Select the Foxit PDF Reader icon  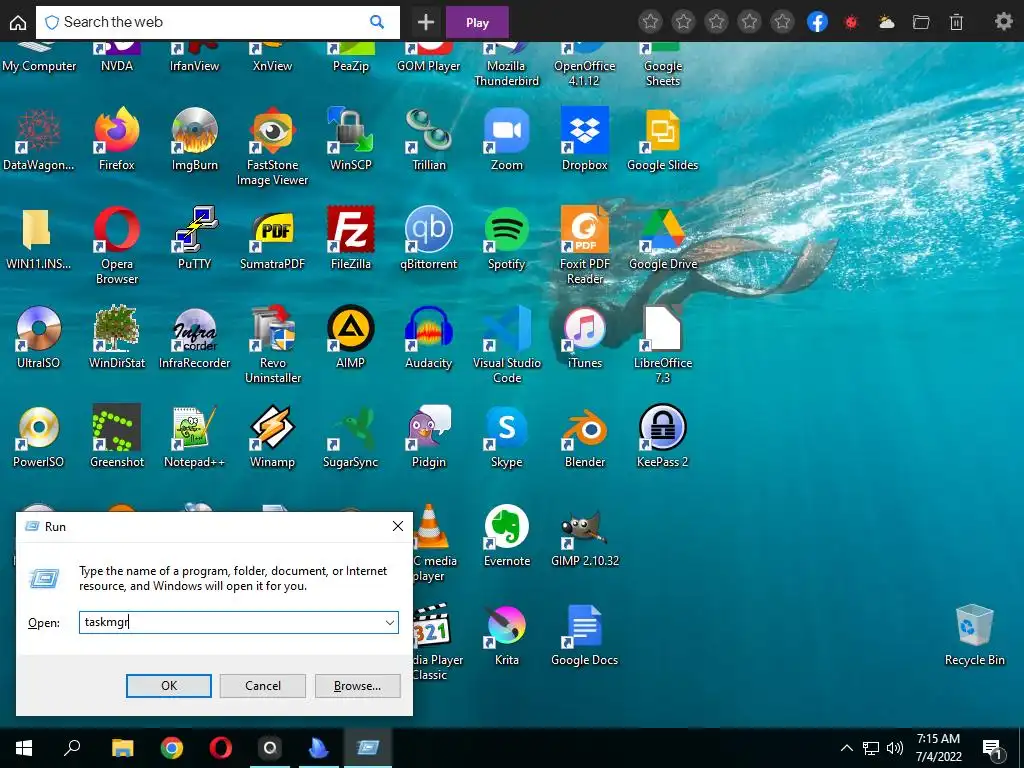[x=584, y=246]
